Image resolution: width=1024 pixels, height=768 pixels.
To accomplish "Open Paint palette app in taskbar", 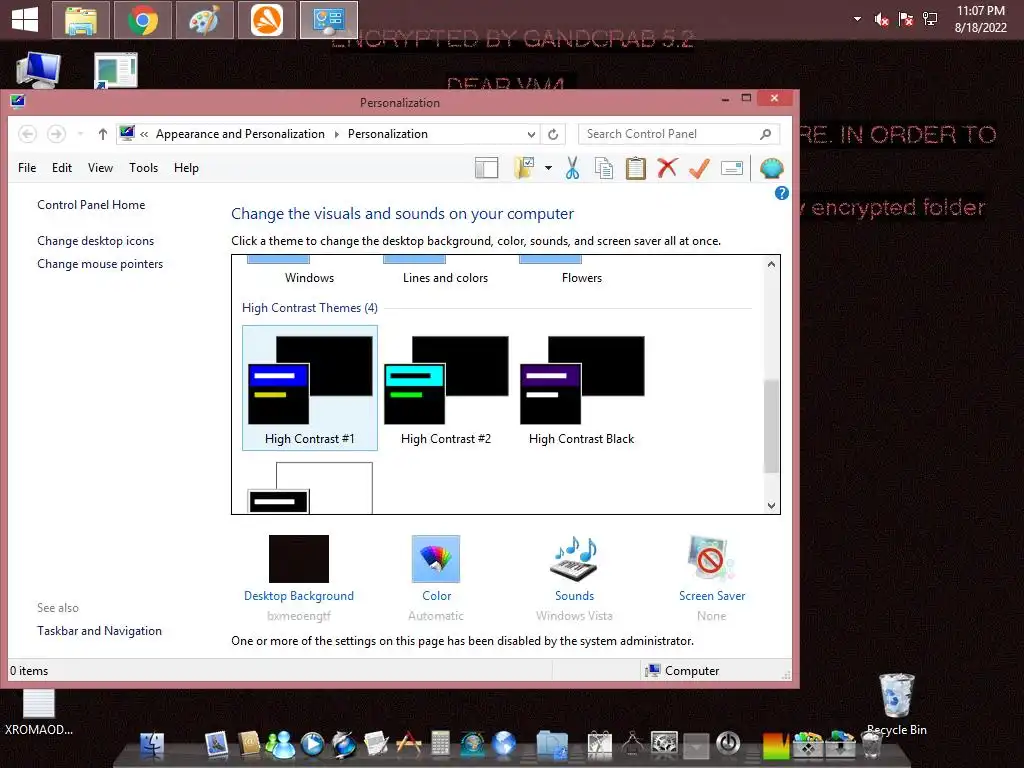I will tap(205, 20).
